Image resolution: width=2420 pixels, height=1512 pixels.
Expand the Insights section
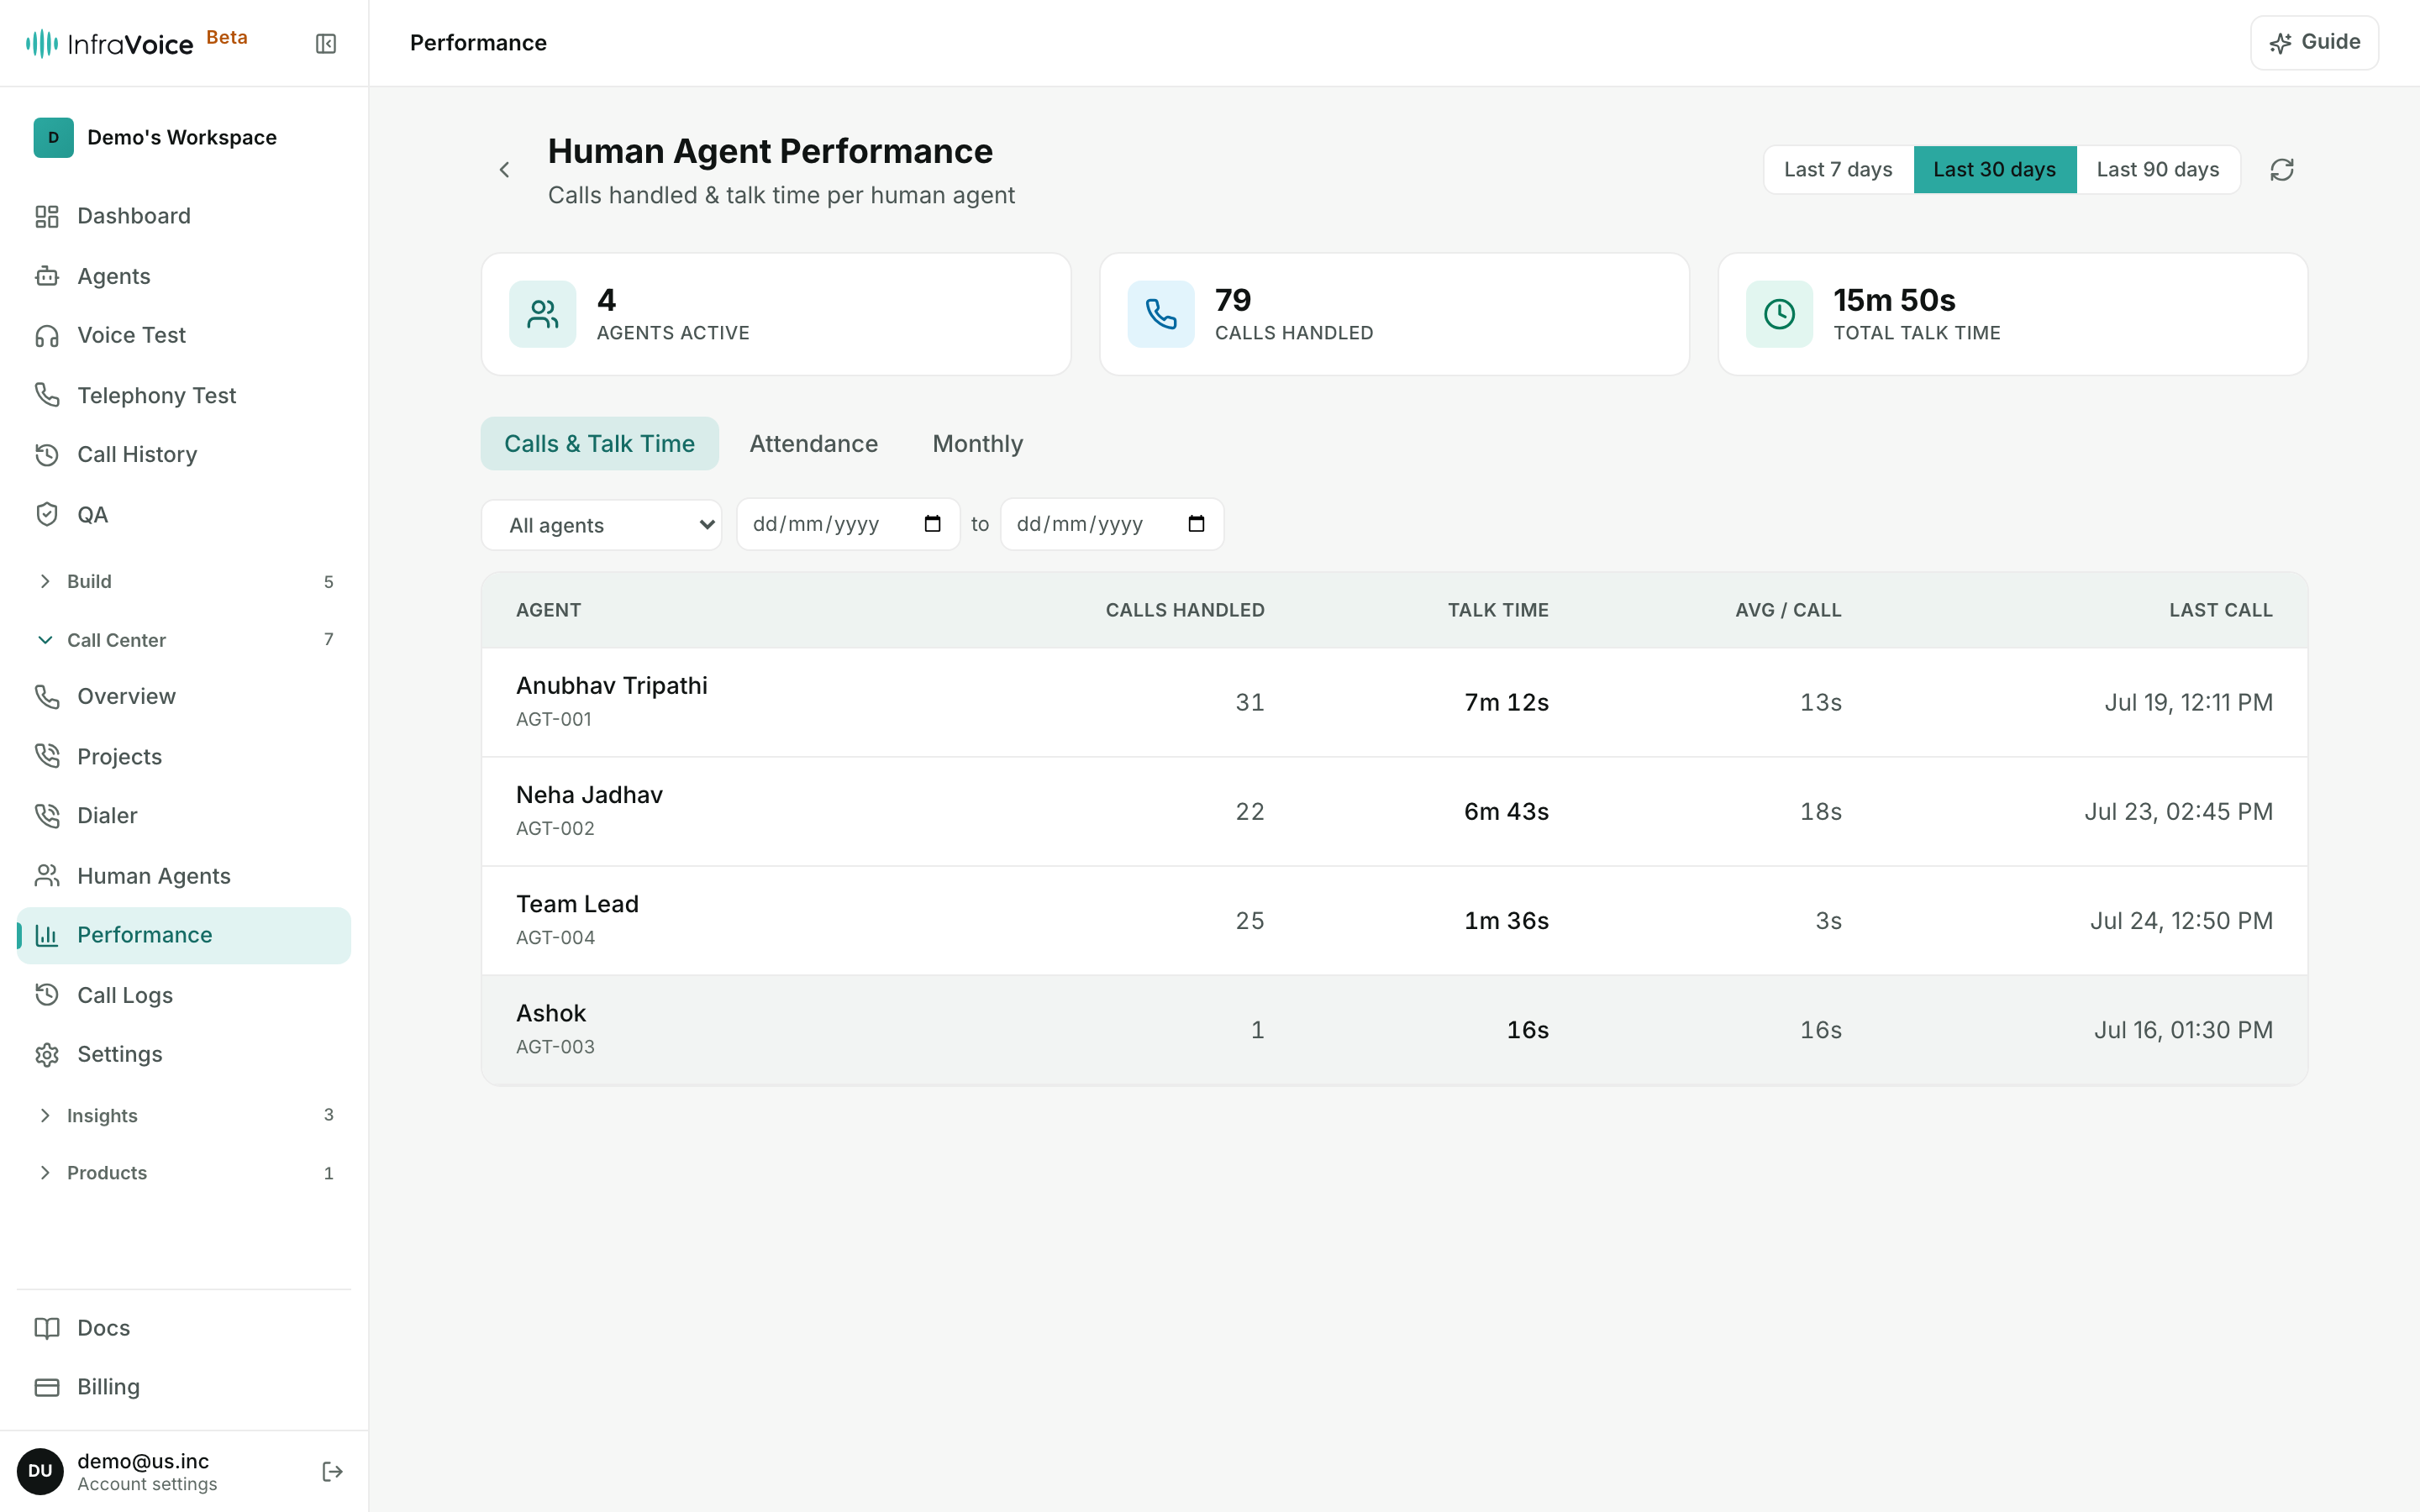click(184, 1115)
